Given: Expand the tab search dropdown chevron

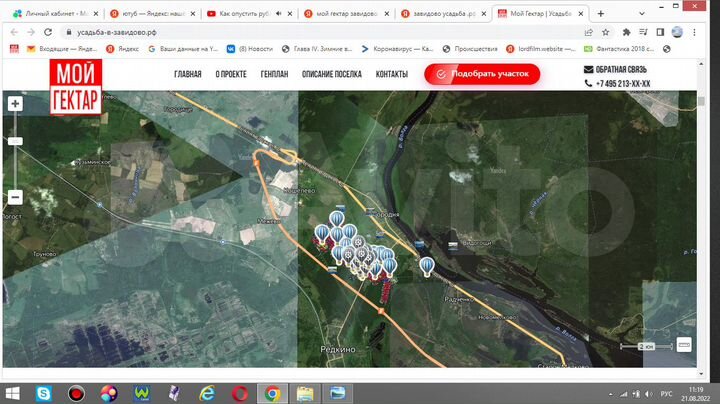Looking at the screenshot, I should coord(642,14).
